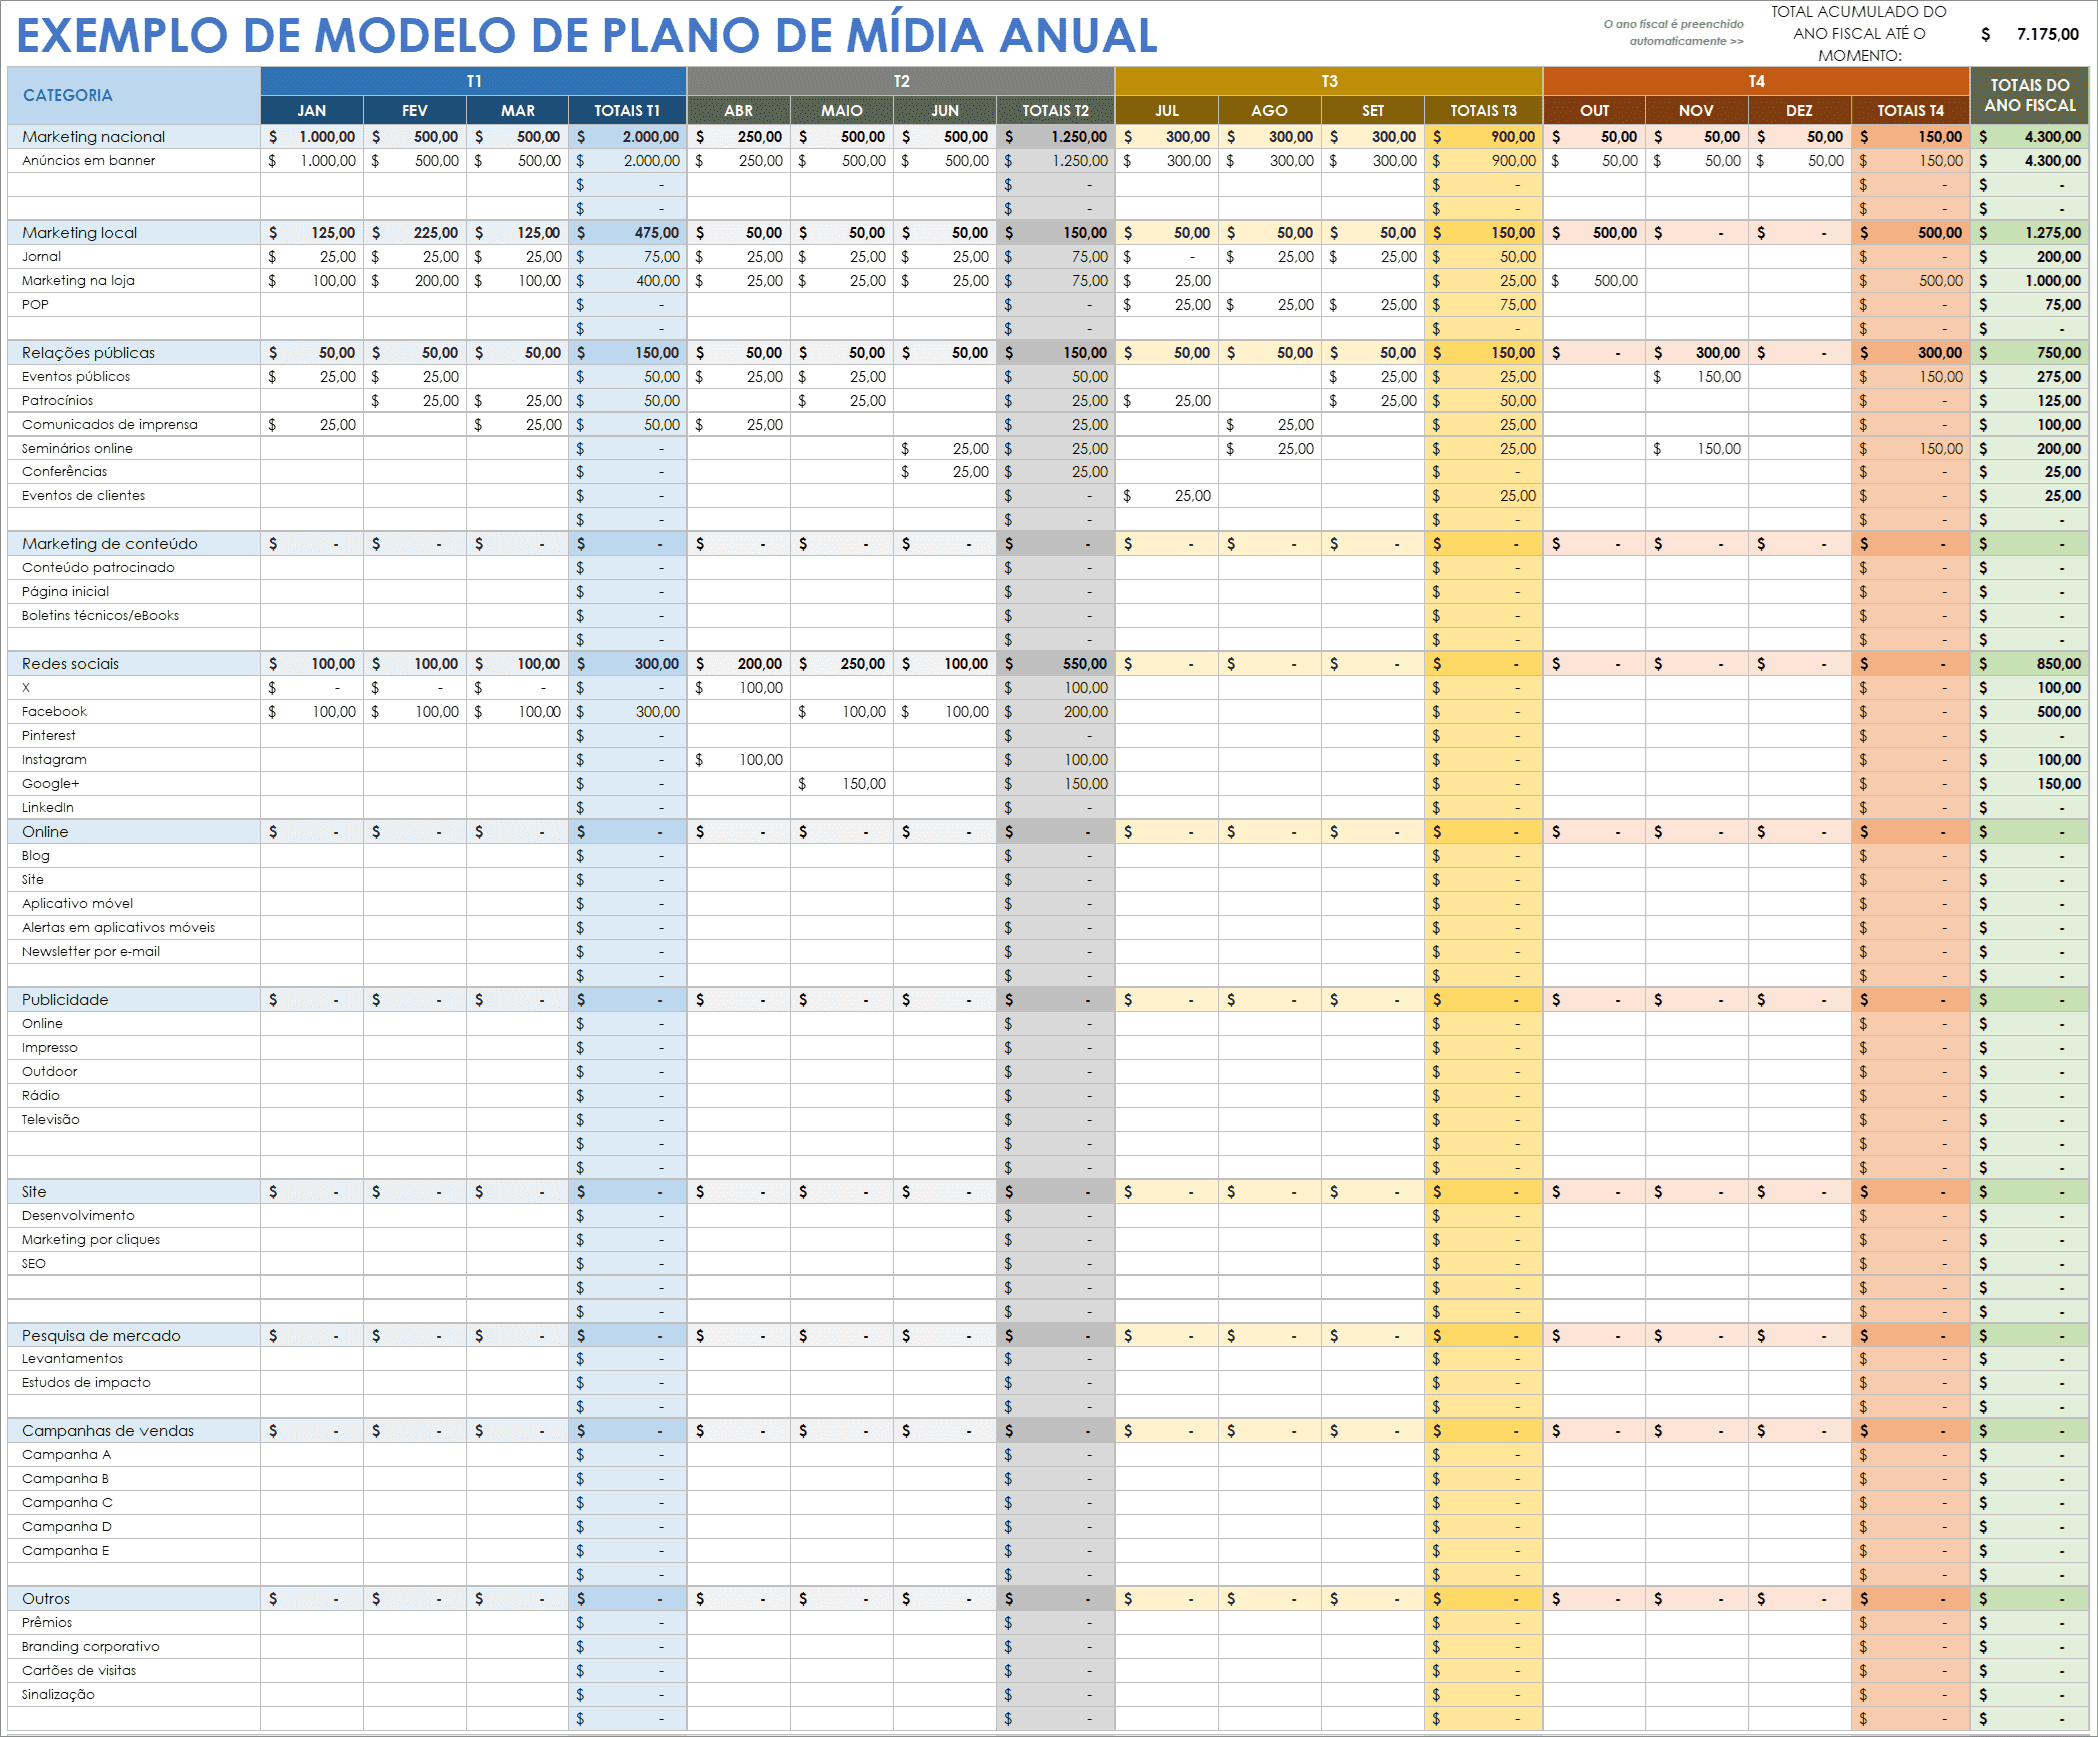2098x1737 pixels.
Task: Select the 'Marketing local' category label
Action: point(80,232)
